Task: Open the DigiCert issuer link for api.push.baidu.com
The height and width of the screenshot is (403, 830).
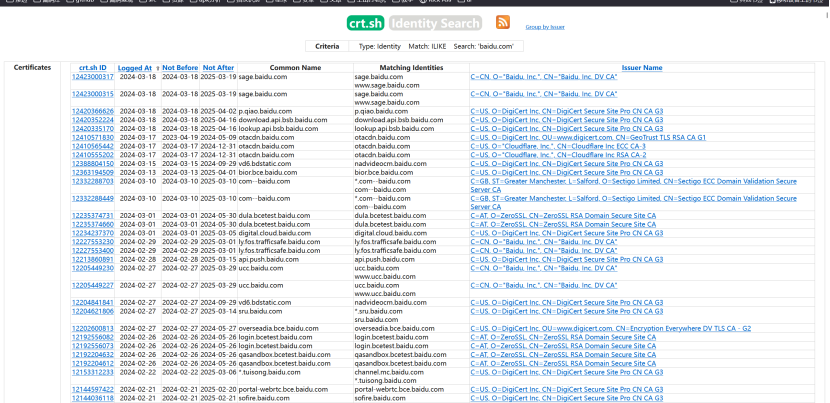Action: tap(566, 259)
